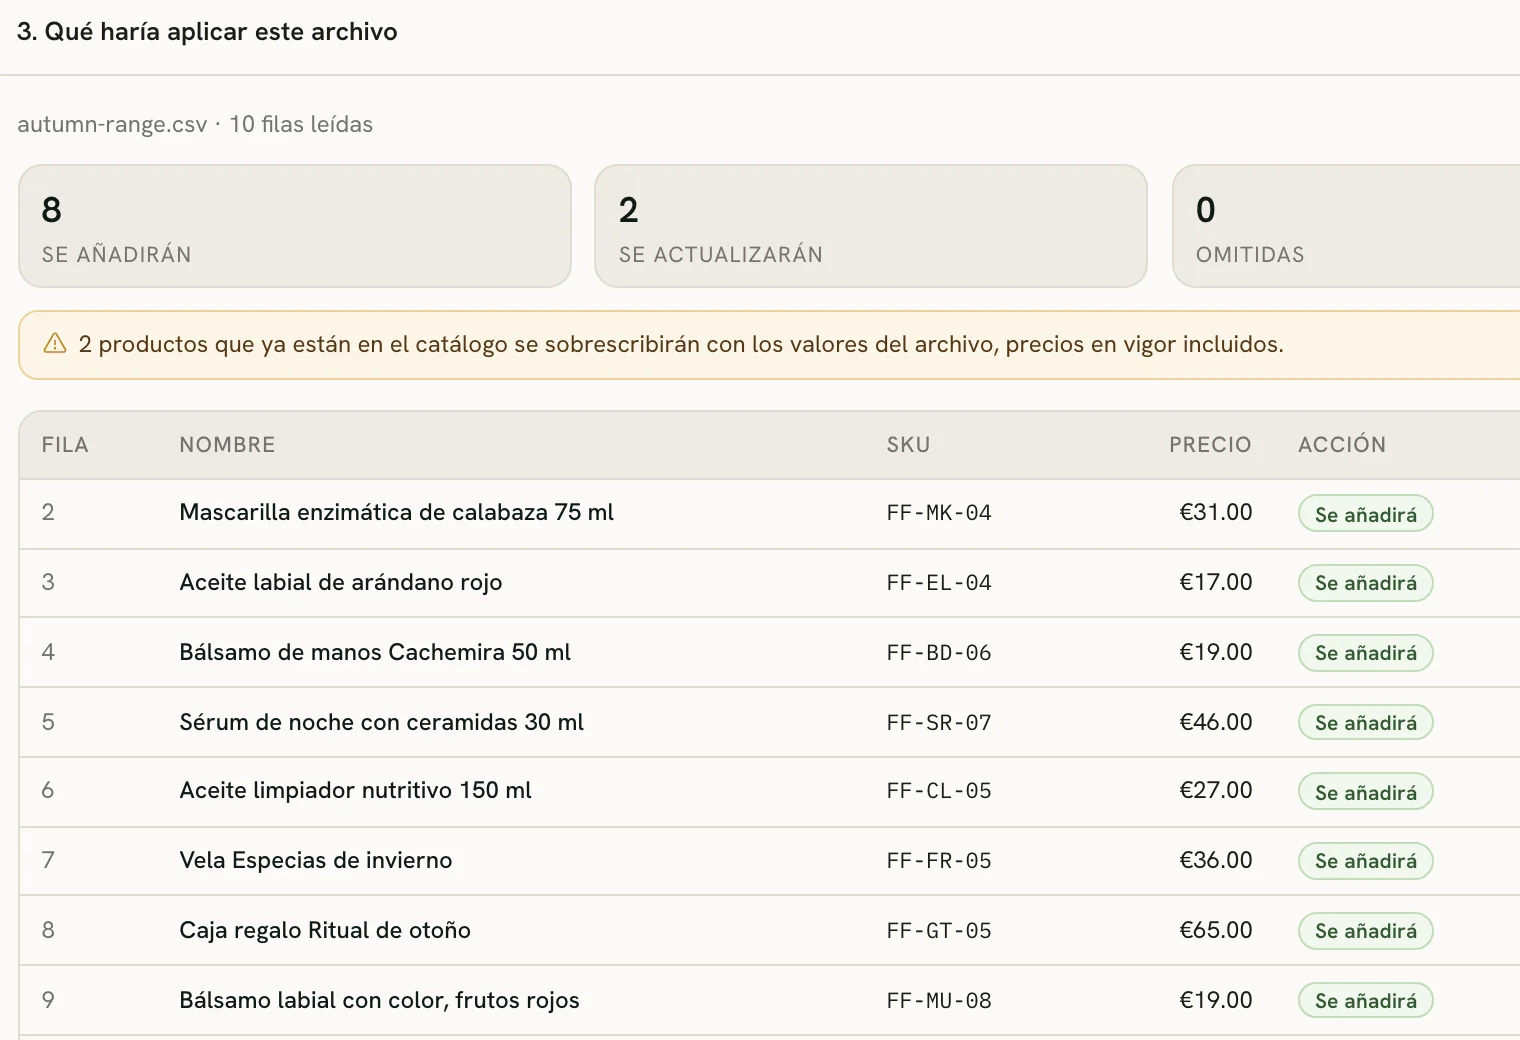This screenshot has width=1520, height=1040.
Task: Click the ACCIÓN column header
Action: tap(1342, 445)
